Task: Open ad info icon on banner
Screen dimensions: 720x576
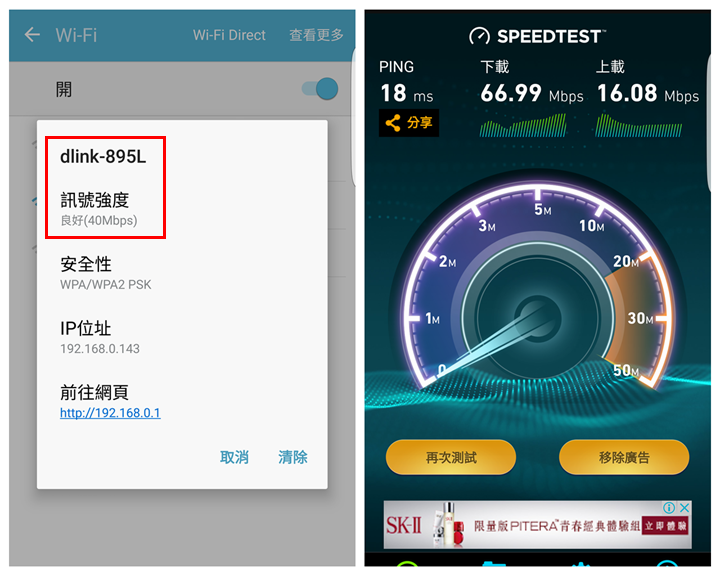Action: tap(669, 508)
